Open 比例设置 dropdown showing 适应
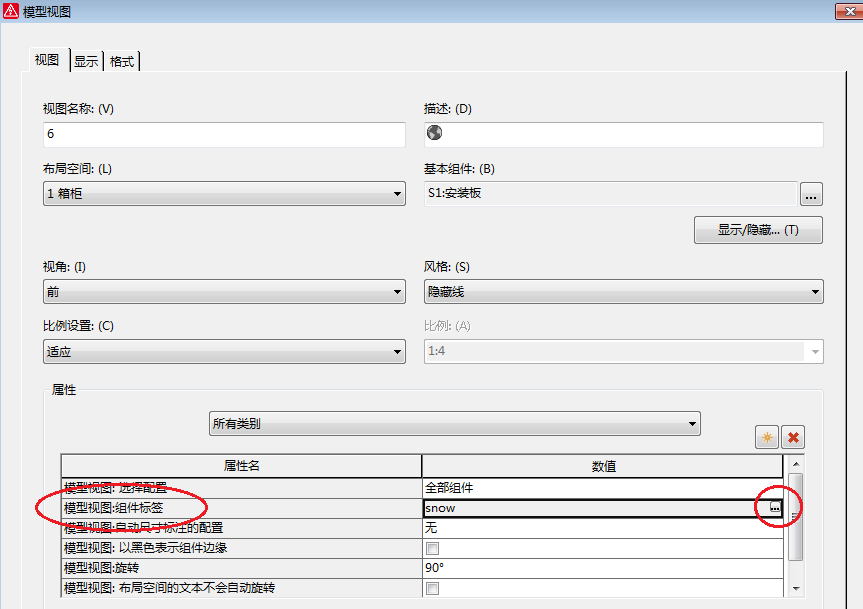This screenshot has height=609, width=863. (x=397, y=352)
